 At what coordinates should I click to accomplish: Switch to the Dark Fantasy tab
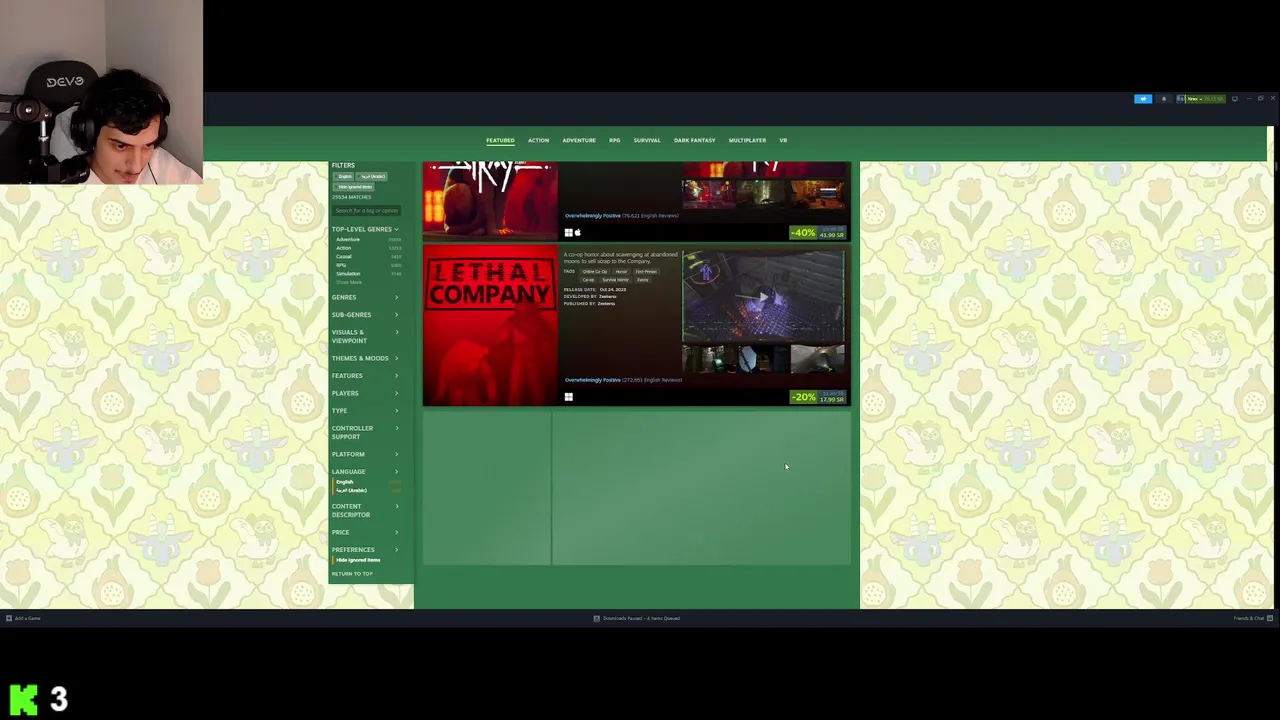coord(695,140)
